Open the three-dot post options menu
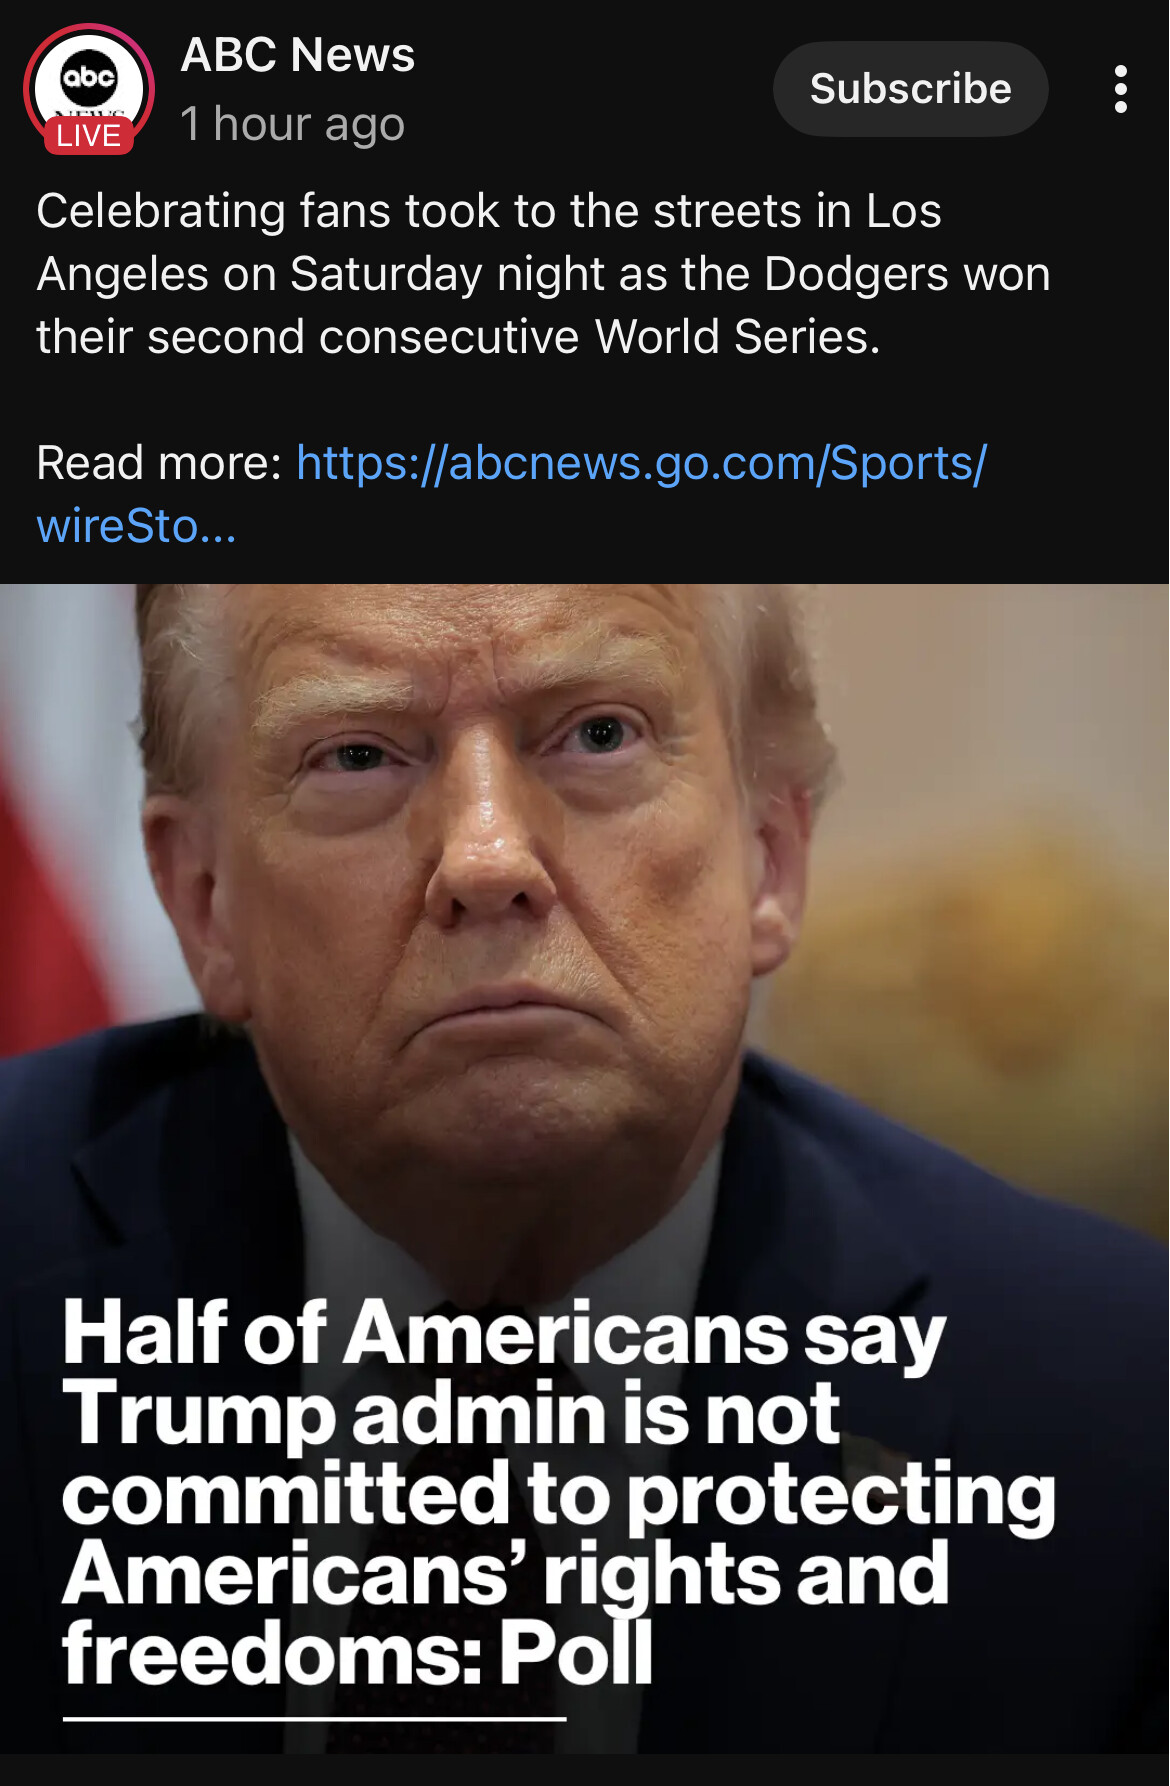 point(1121,89)
